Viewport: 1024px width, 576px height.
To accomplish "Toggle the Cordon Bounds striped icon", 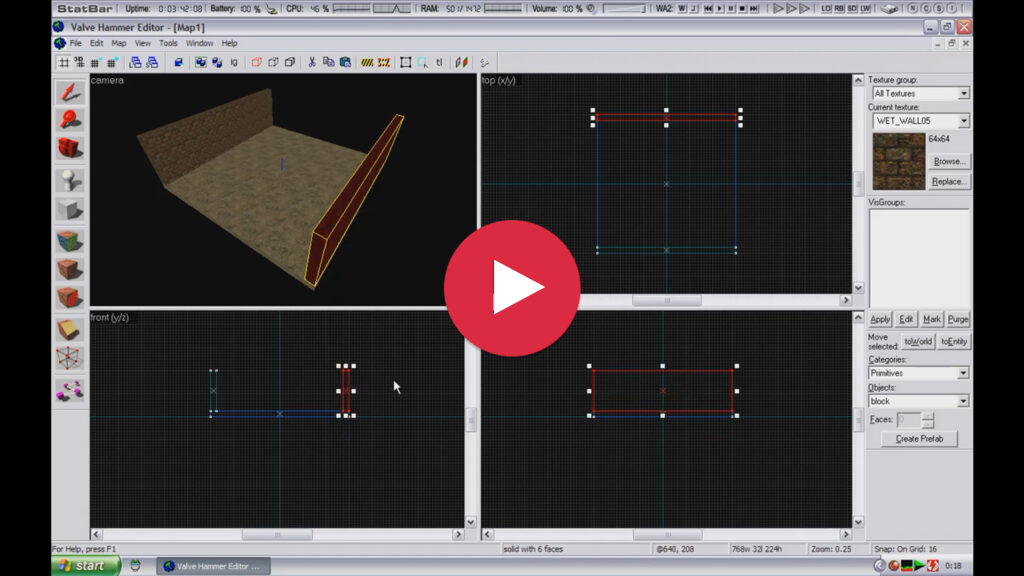I will 367,62.
